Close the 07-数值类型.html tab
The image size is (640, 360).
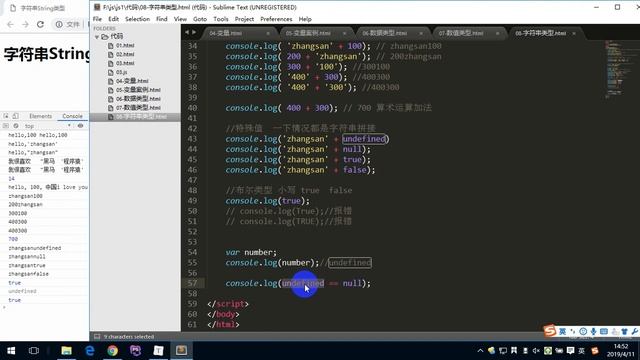point(498,33)
